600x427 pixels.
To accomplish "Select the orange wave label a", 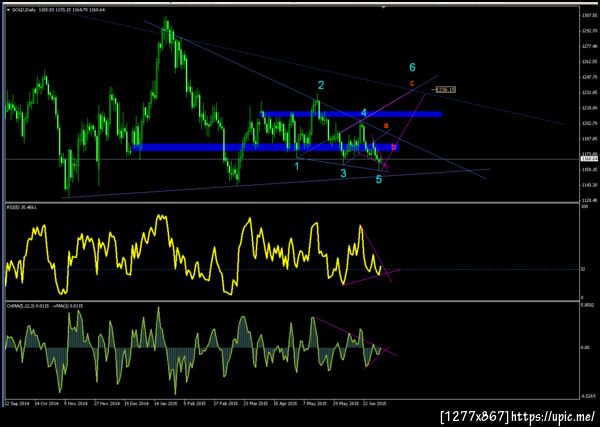I will click(386, 125).
